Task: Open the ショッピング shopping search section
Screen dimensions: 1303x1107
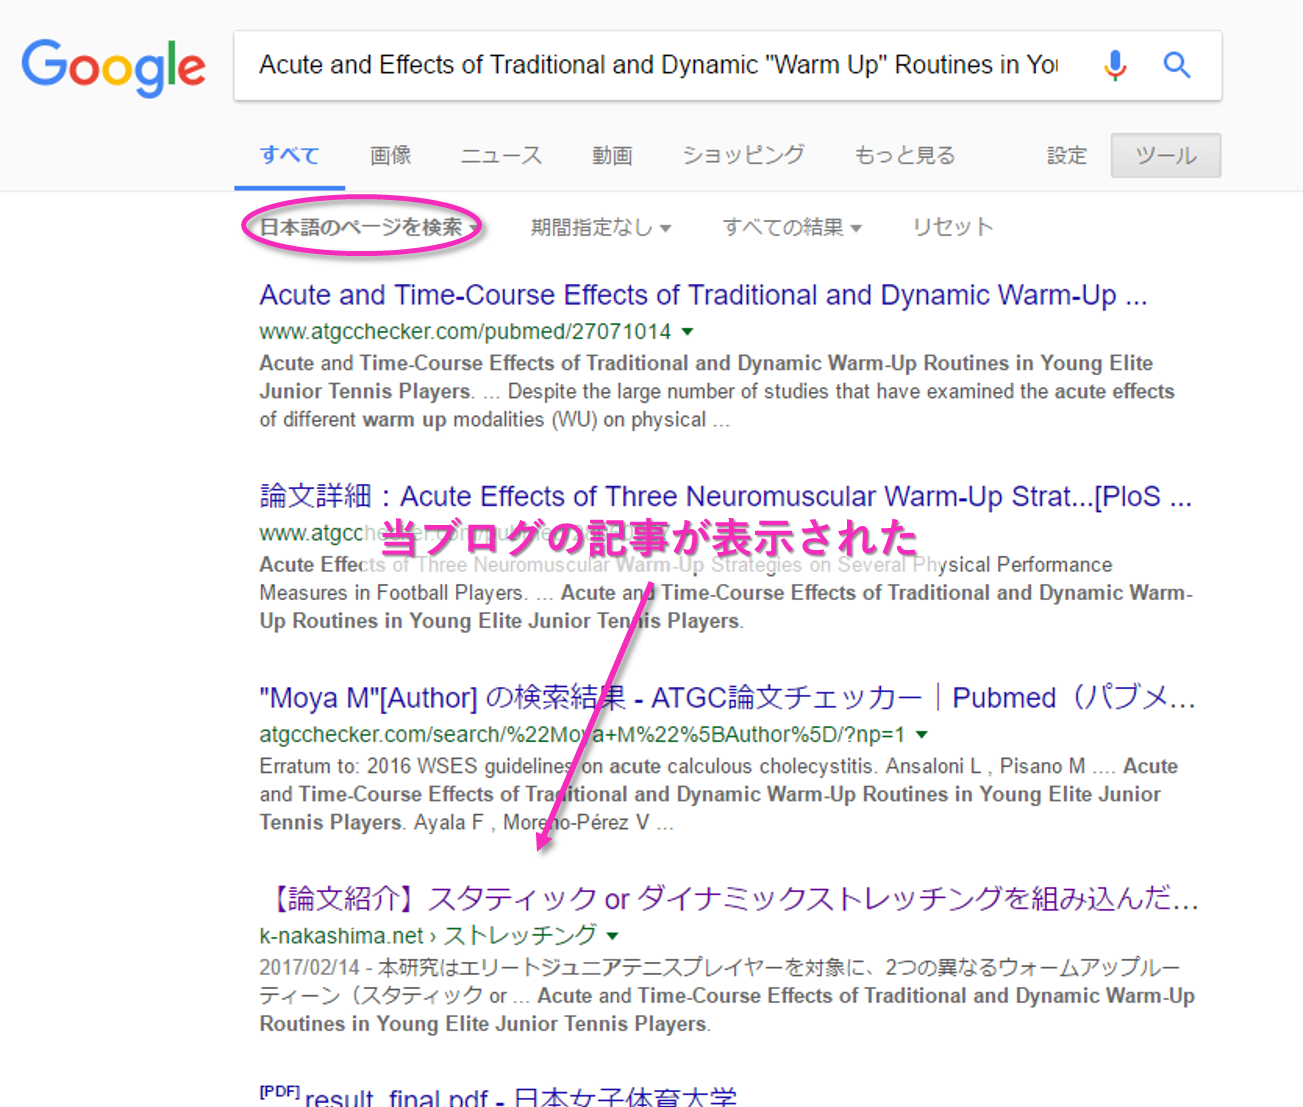Action: tap(743, 155)
